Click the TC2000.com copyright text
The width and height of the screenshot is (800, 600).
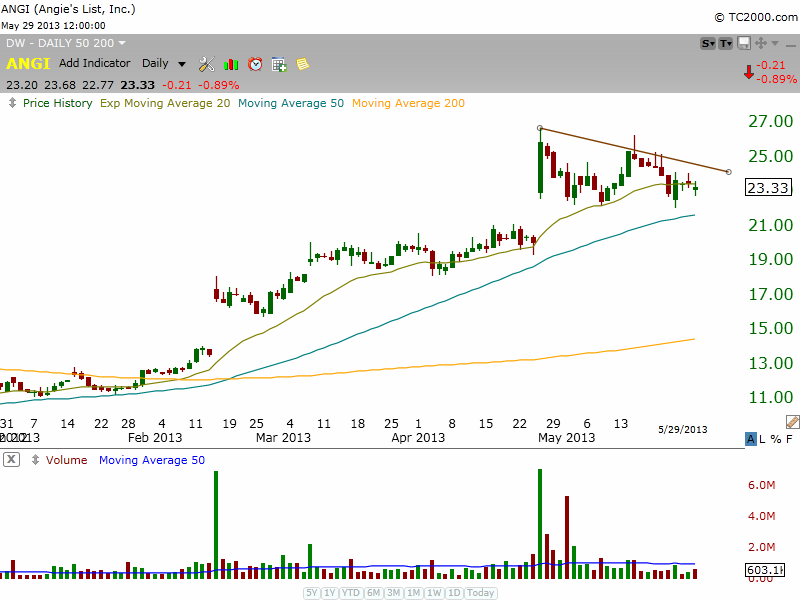pyautogui.click(x=756, y=17)
